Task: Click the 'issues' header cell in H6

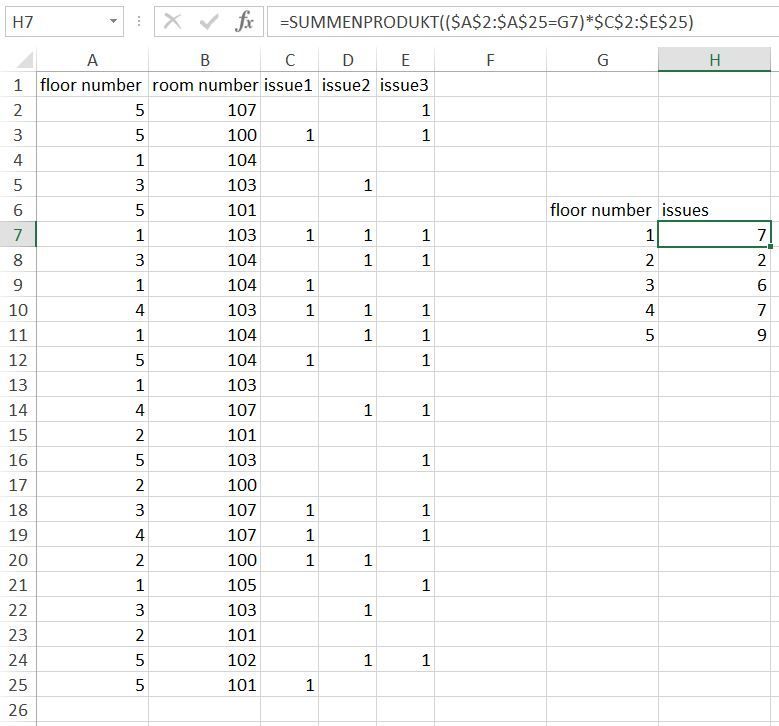Action: [714, 210]
